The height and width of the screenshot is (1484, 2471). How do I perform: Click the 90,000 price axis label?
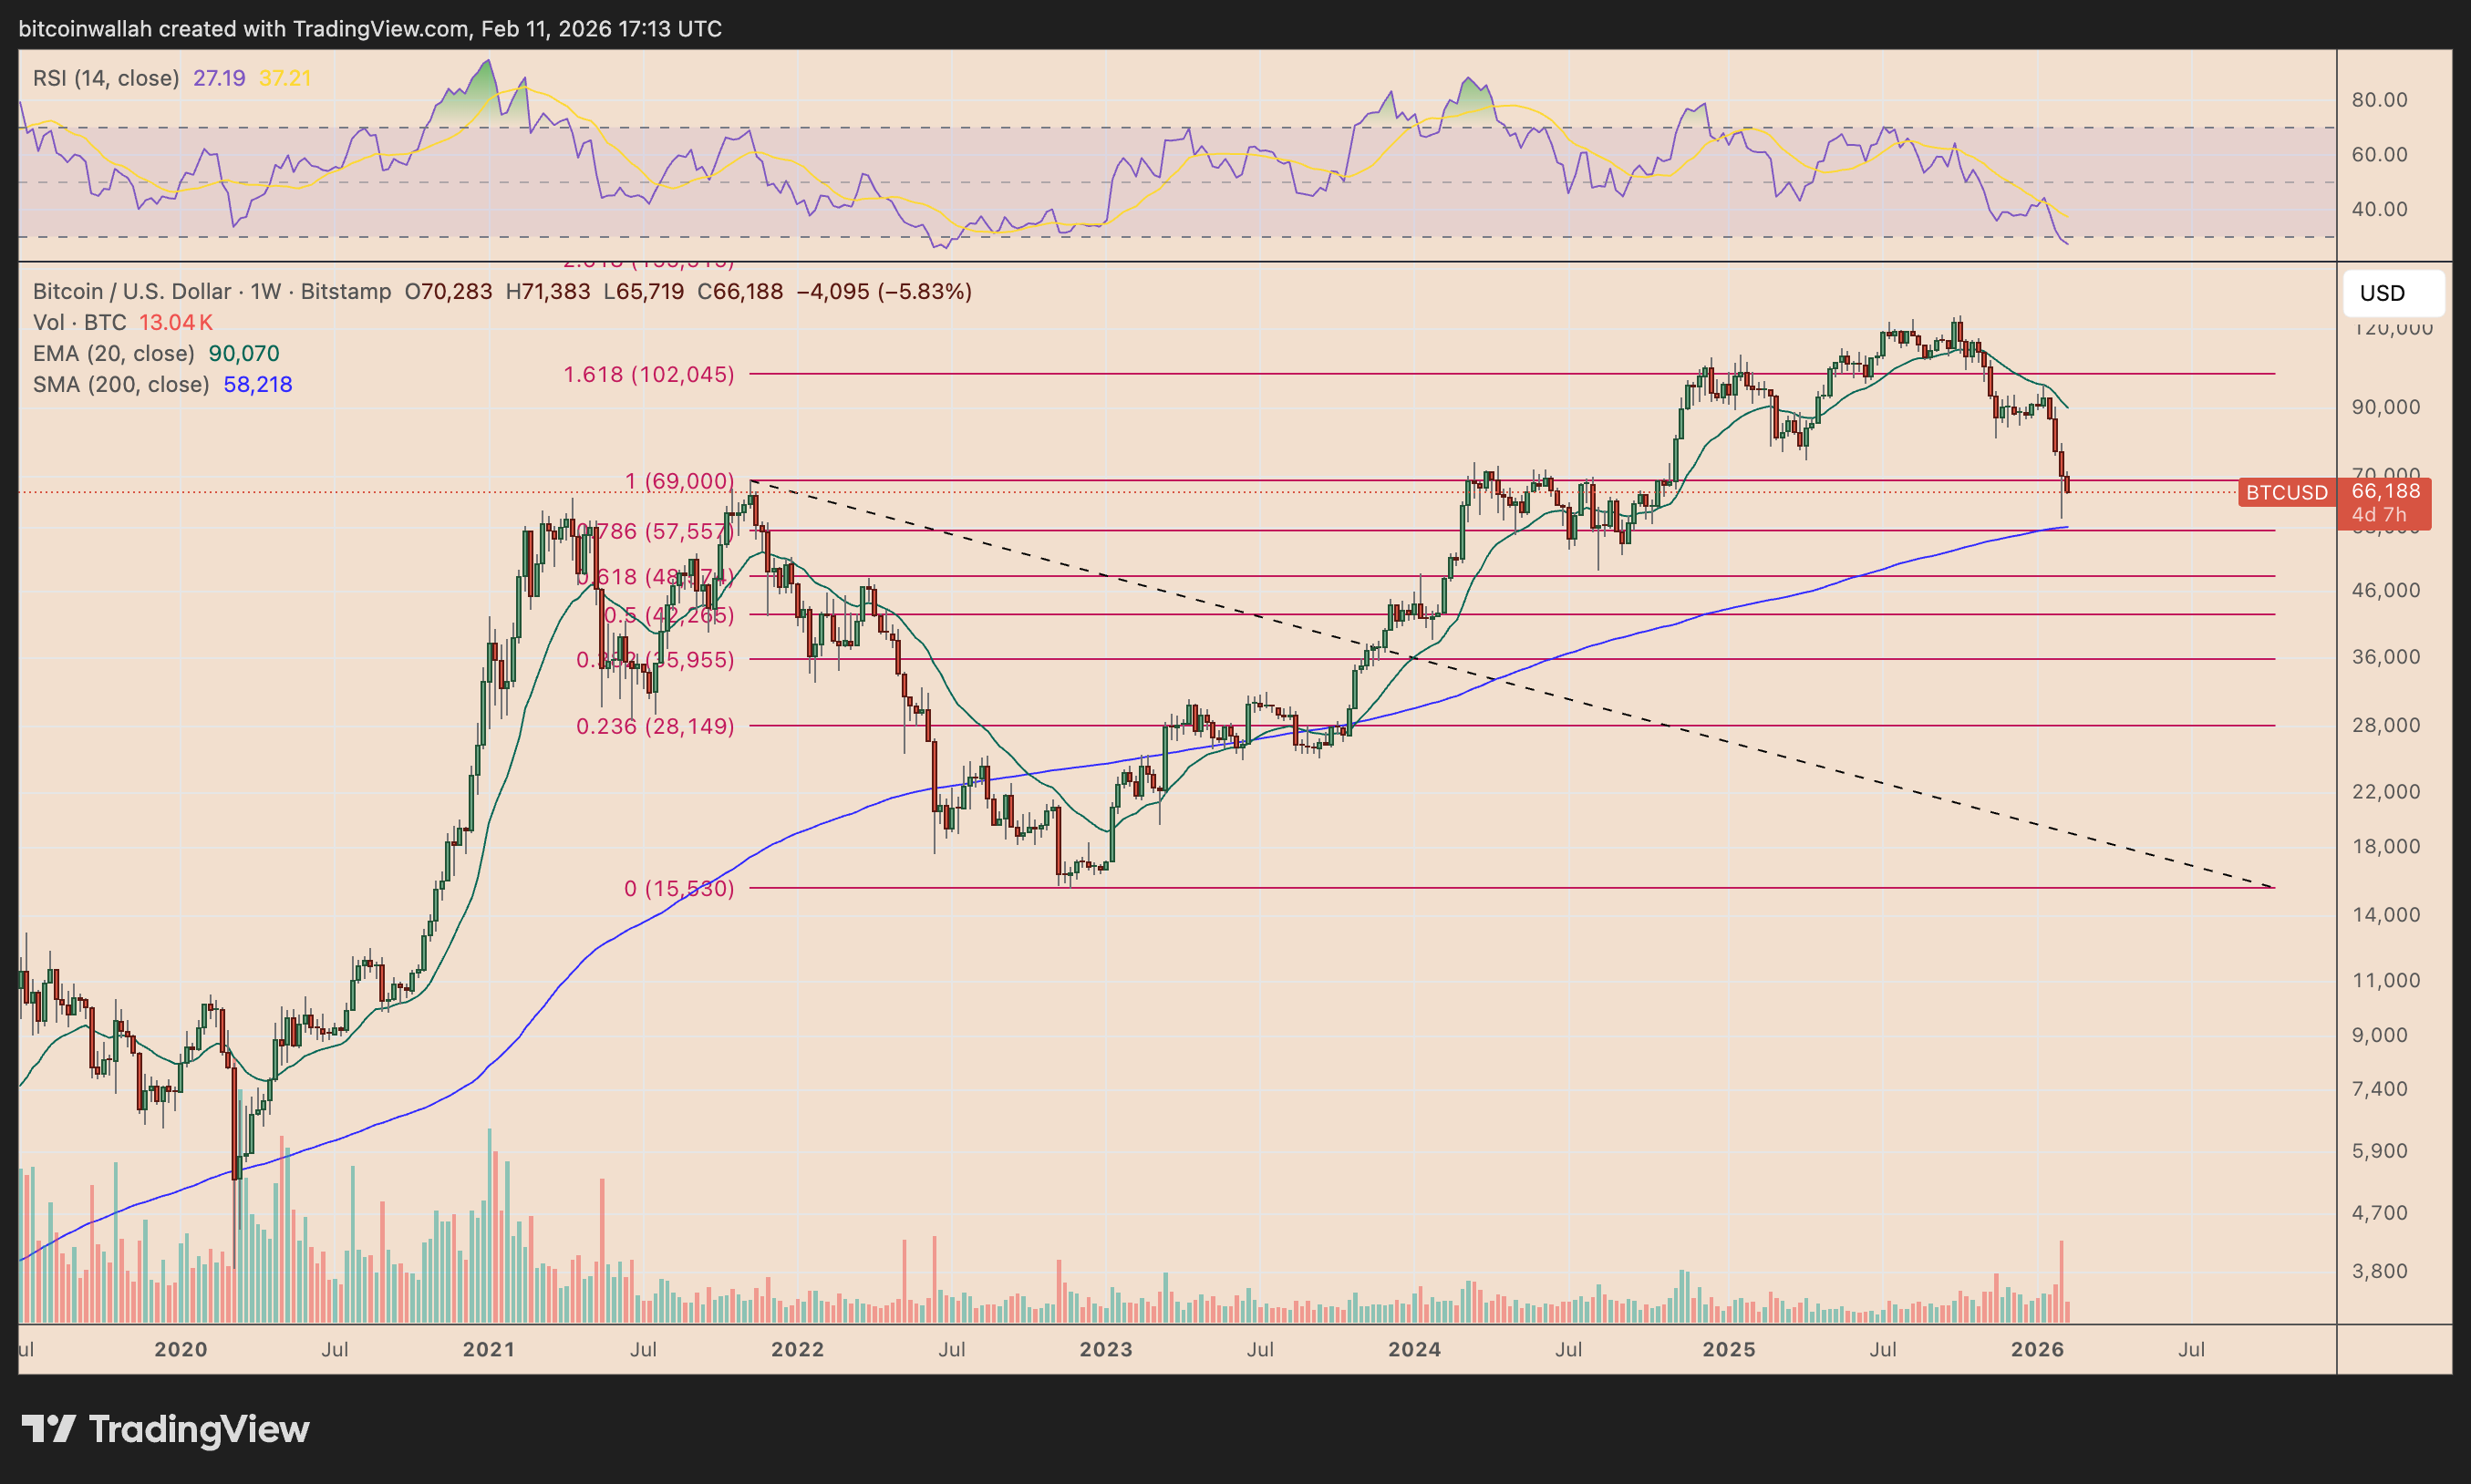[2386, 407]
